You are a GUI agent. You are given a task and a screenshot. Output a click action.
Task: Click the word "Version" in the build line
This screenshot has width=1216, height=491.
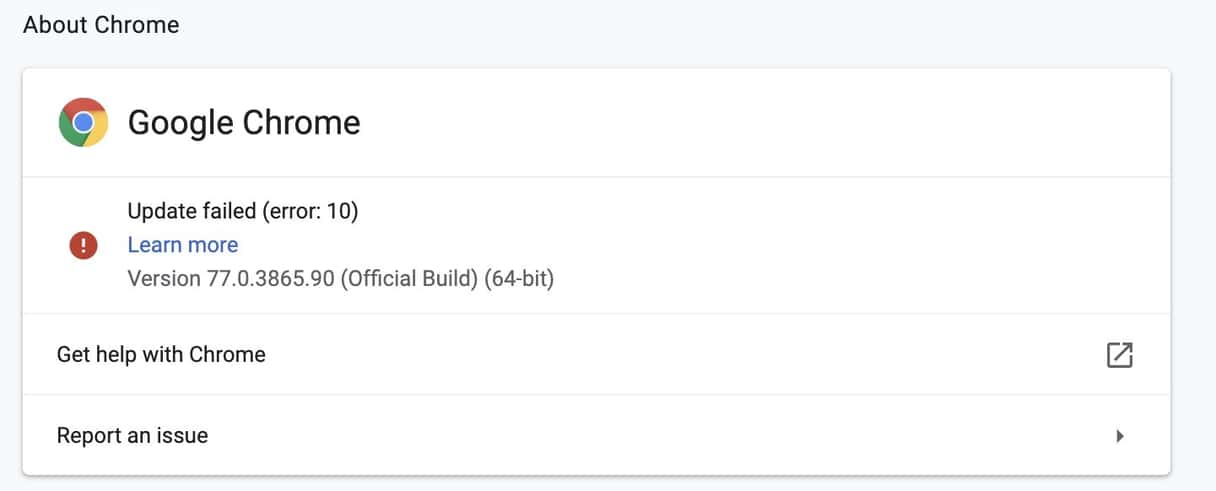tap(162, 278)
